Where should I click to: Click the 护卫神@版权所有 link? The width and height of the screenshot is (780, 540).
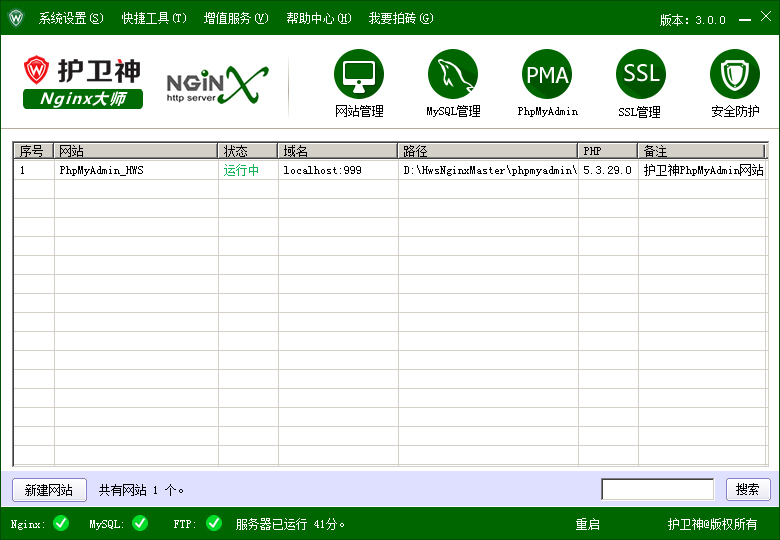[x=712, y=524]
